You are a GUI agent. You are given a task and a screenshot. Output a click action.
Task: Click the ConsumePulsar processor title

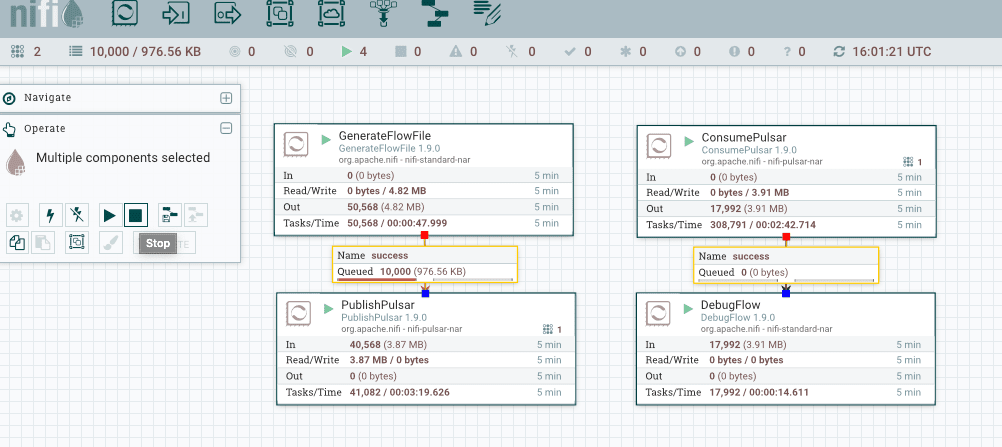point(744,137)
